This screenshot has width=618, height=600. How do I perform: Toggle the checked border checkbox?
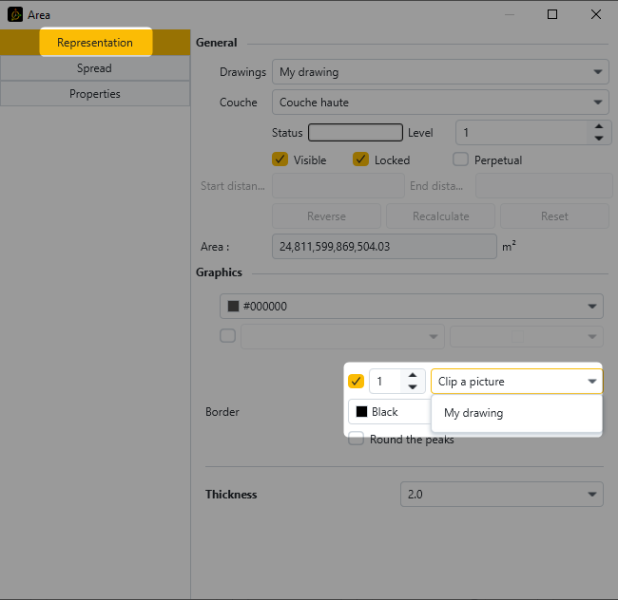click(356, 381)
